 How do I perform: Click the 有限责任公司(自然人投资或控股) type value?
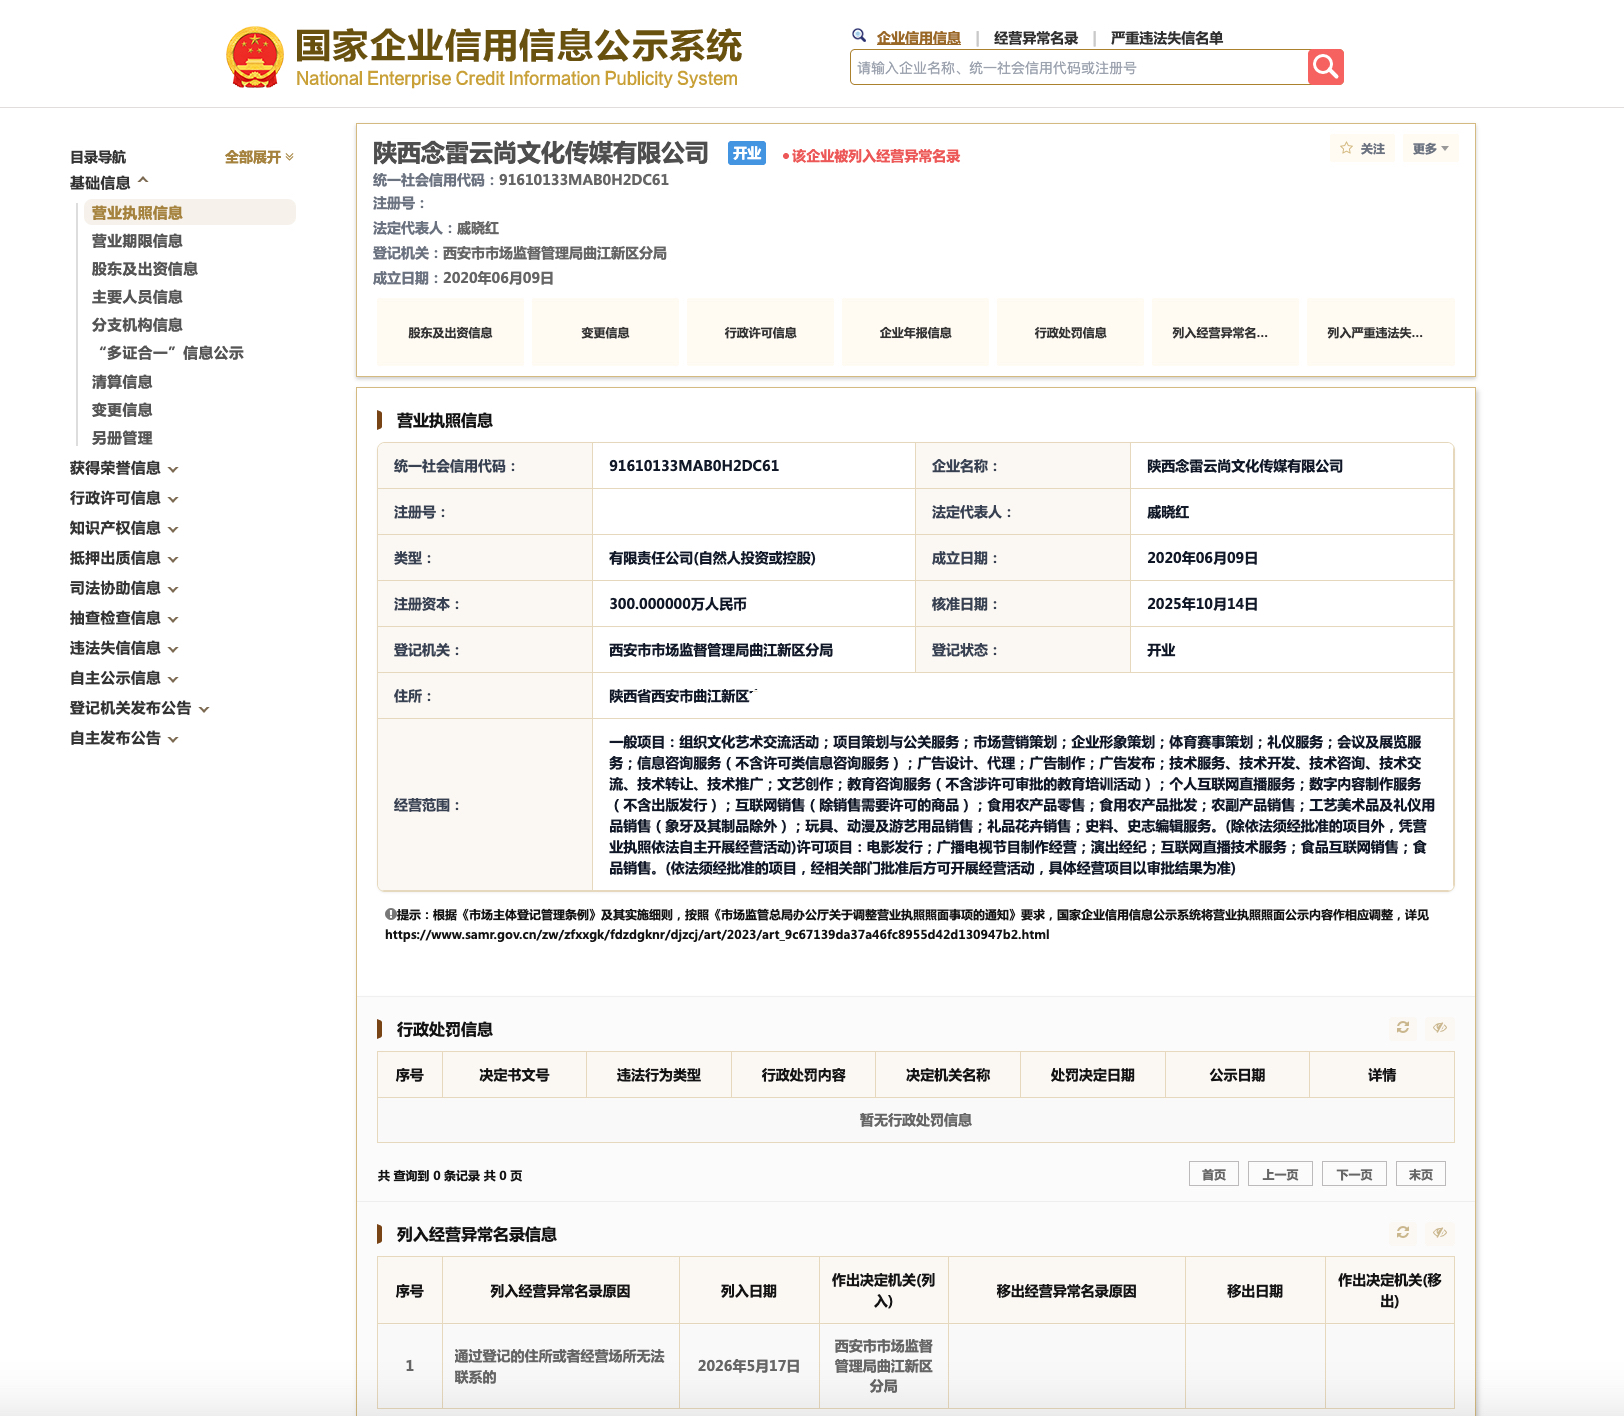pyautogui.click(x=712, y=557)
